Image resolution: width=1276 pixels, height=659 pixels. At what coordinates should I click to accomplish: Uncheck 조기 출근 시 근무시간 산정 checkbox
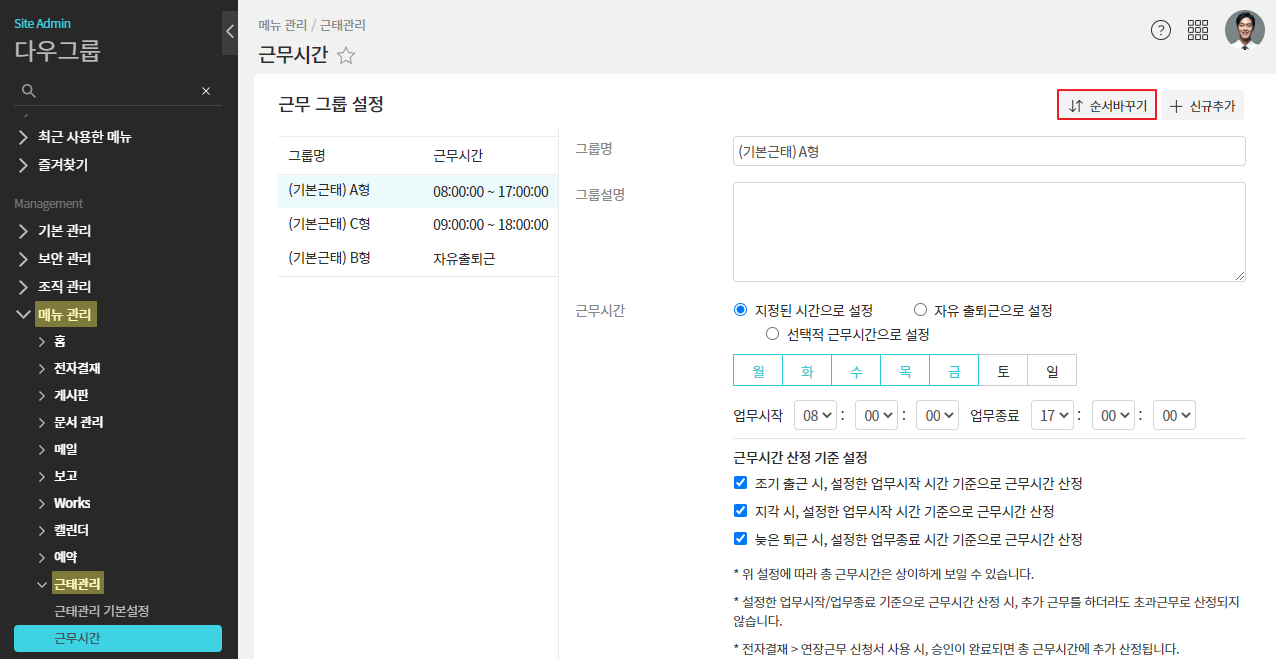click(741, 483)
